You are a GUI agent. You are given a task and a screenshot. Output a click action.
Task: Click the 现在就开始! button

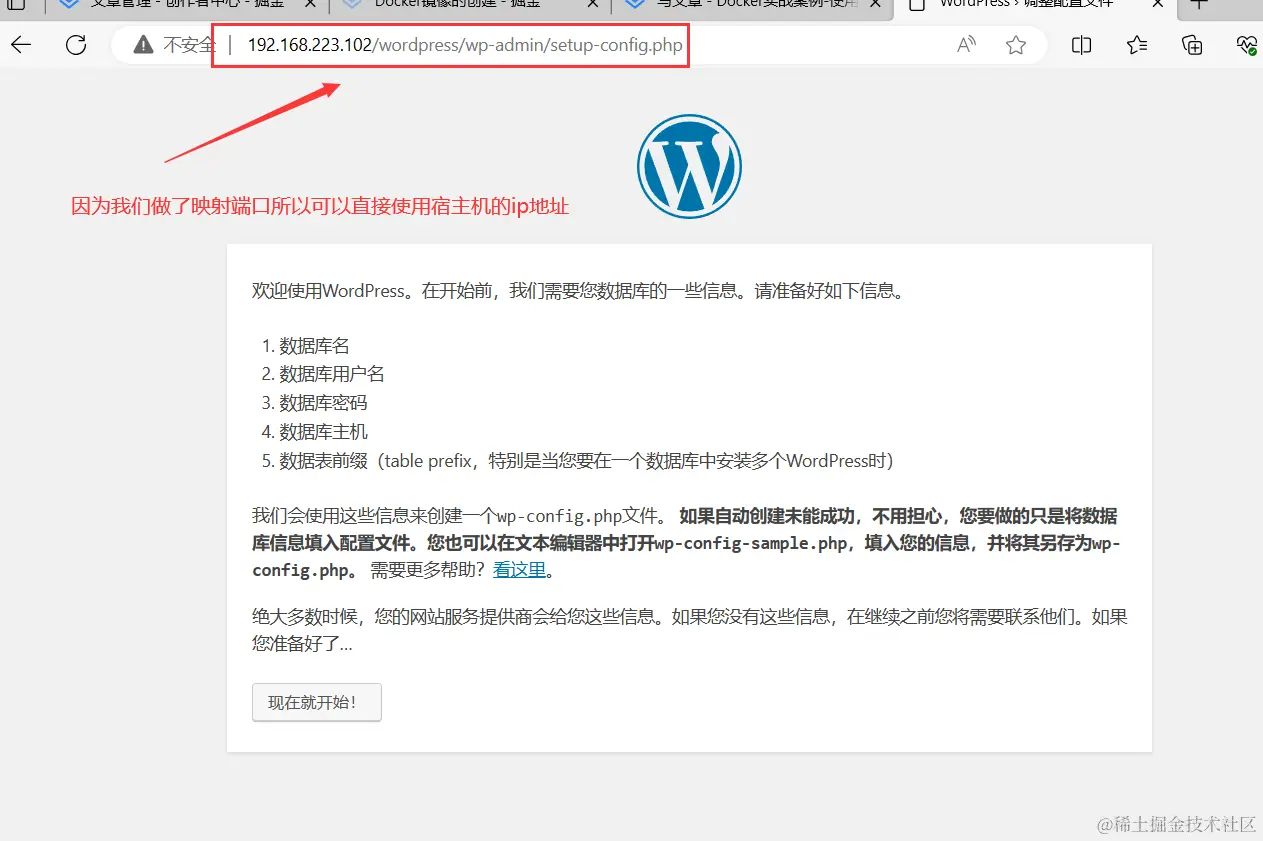(317, 702)
